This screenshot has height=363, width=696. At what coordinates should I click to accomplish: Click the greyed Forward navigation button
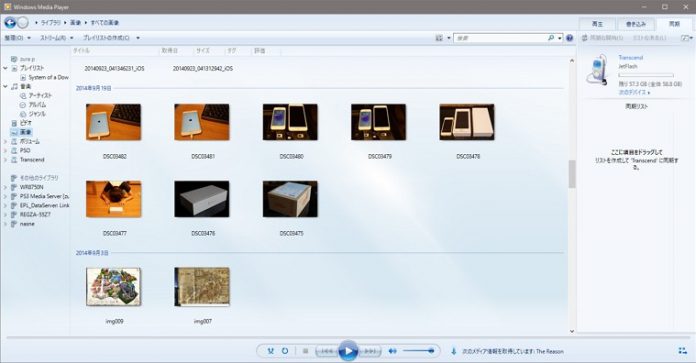coord(23,22)
